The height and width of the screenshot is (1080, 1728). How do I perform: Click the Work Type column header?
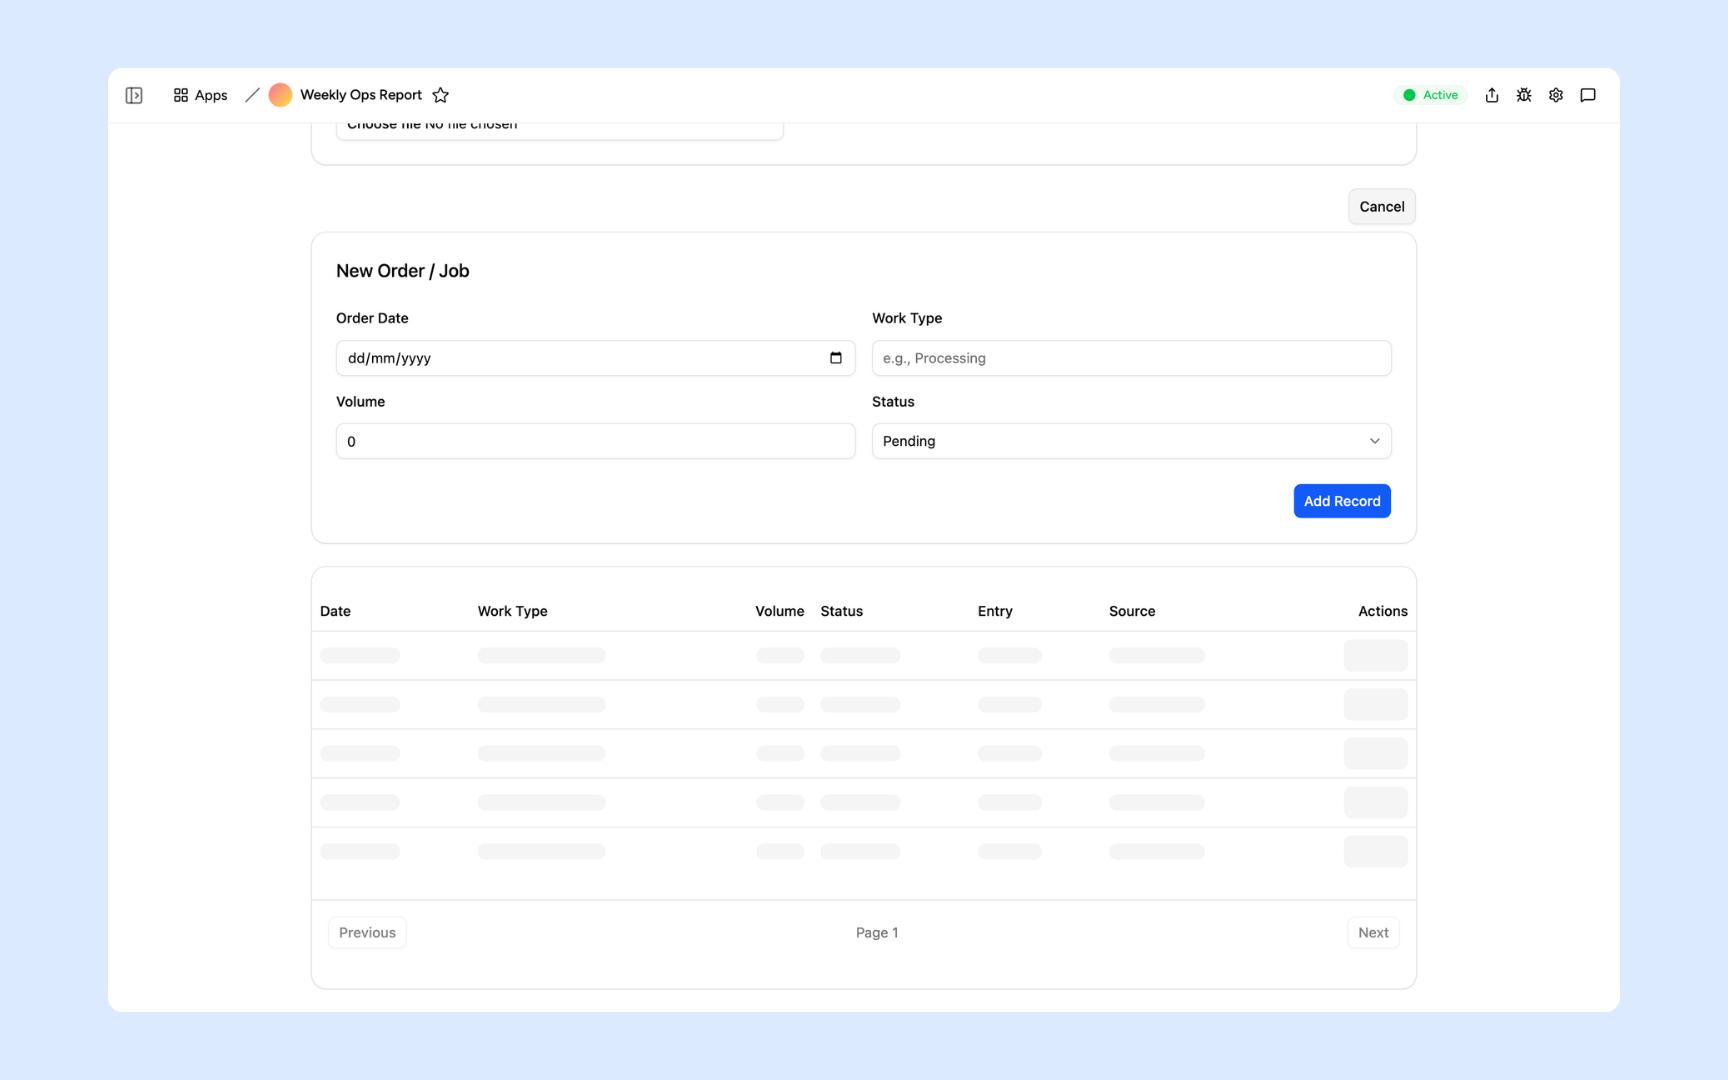(512, 611)
